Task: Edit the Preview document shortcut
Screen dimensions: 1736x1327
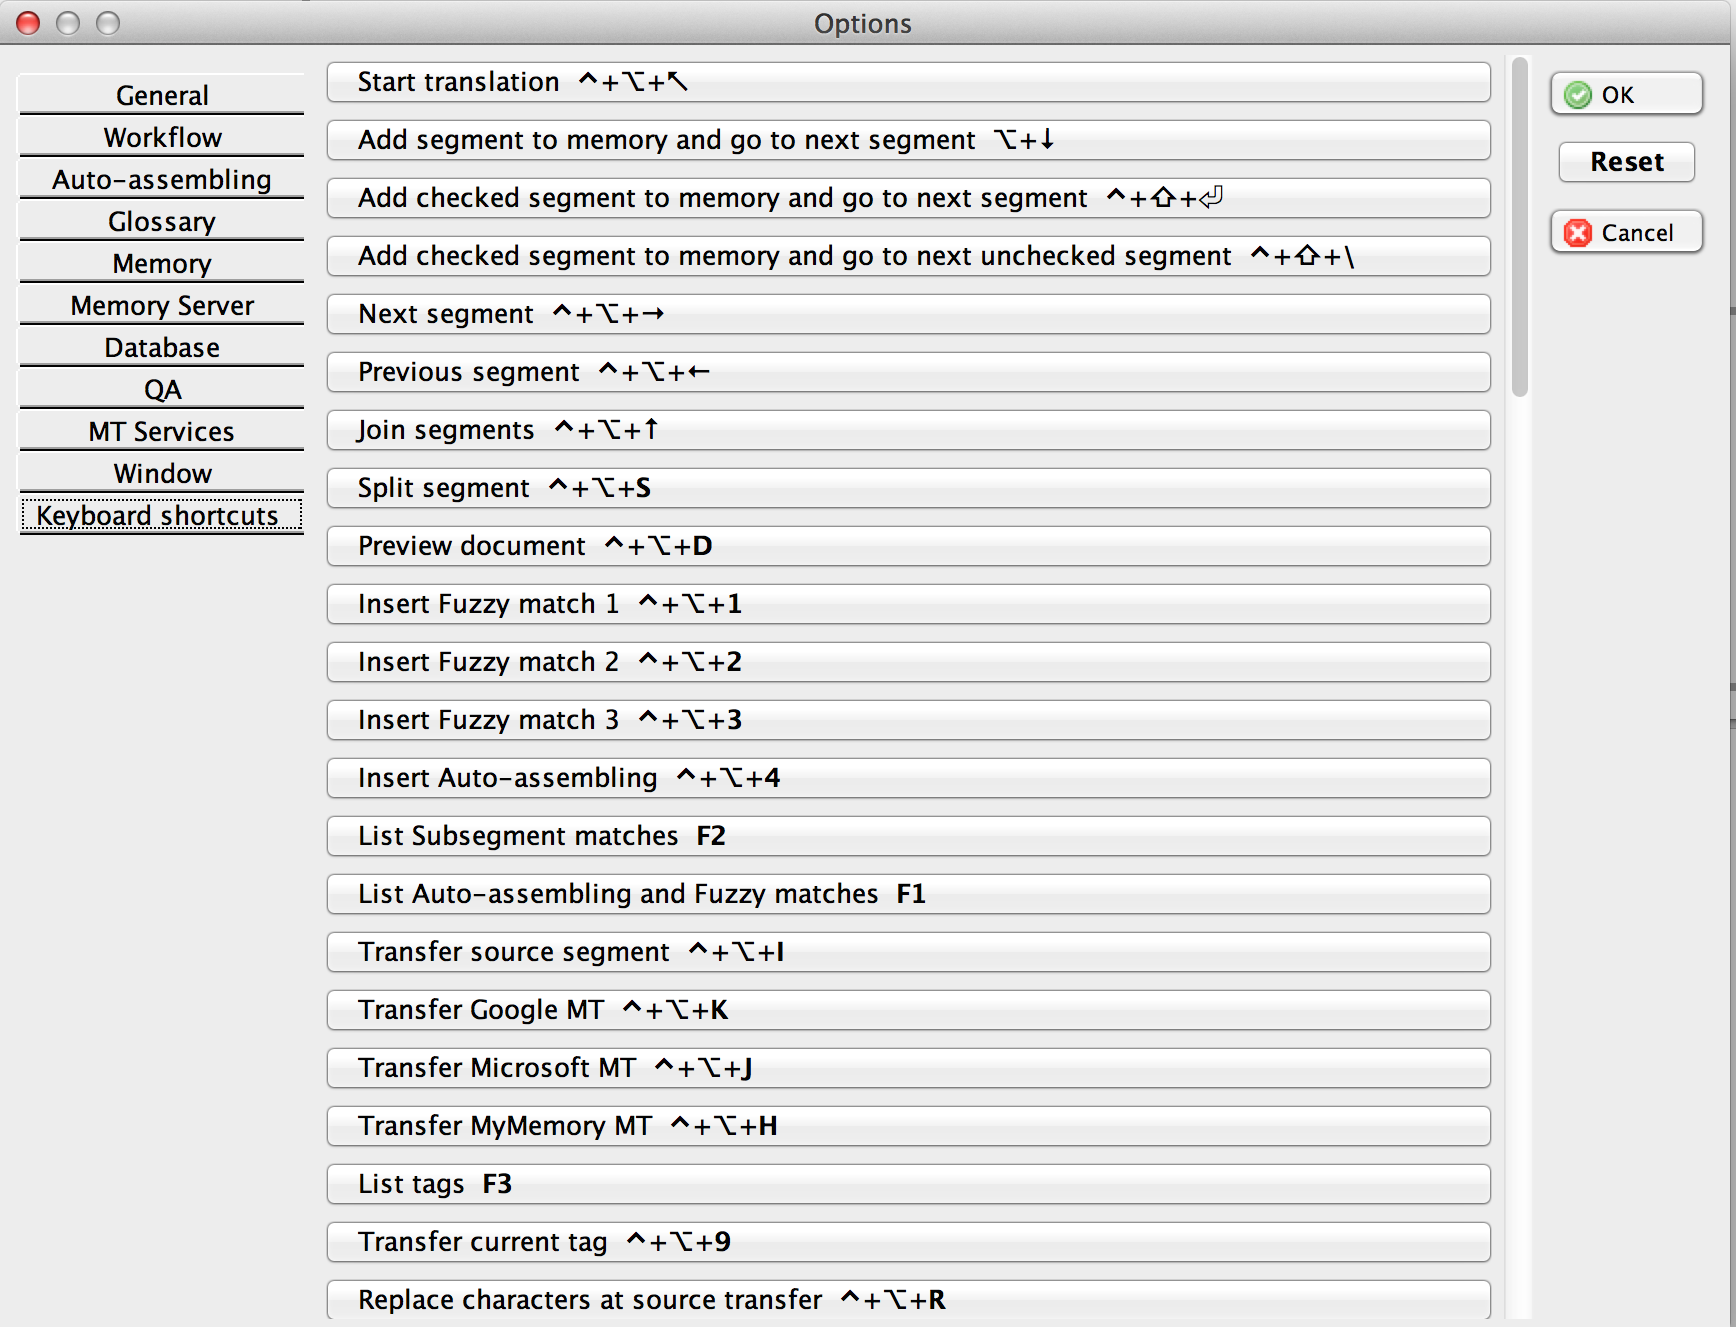Action: pos(908,546)
